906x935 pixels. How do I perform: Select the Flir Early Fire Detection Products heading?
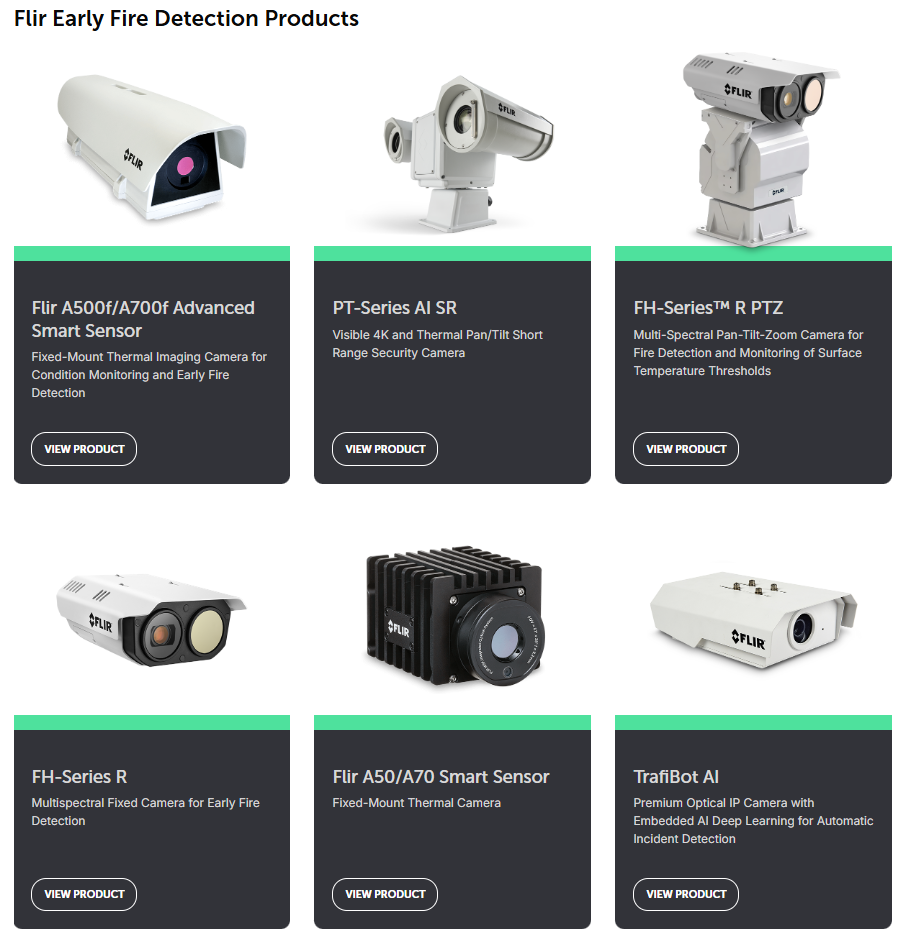pos(186,18)
